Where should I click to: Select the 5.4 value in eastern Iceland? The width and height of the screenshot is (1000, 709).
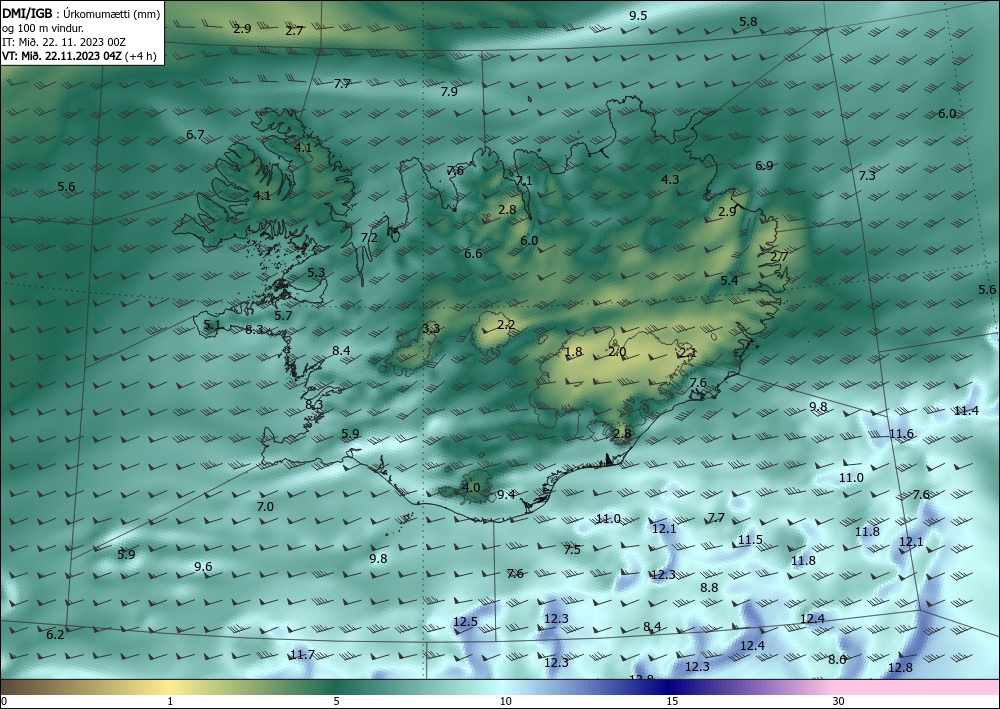pyautogui.click(x=730, y=281)
